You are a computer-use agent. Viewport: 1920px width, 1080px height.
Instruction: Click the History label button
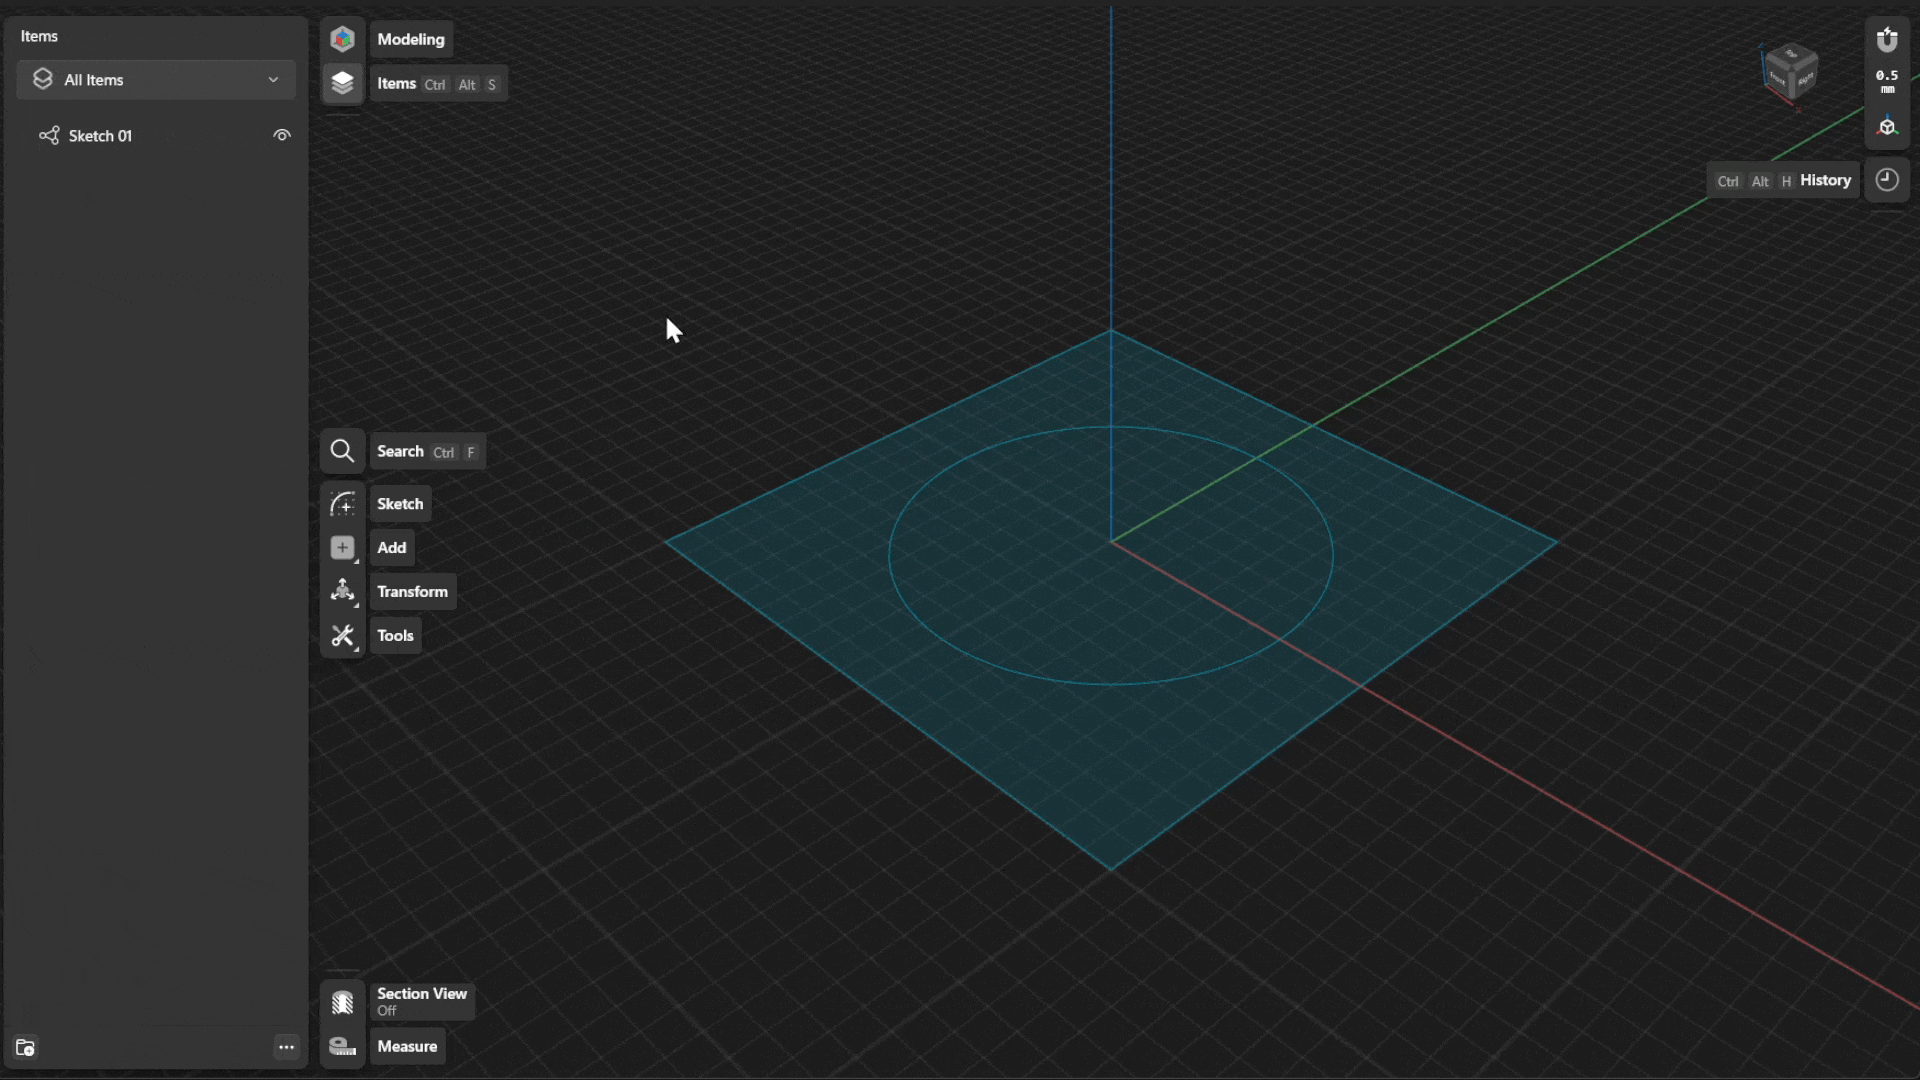[x=1783, y=180]
